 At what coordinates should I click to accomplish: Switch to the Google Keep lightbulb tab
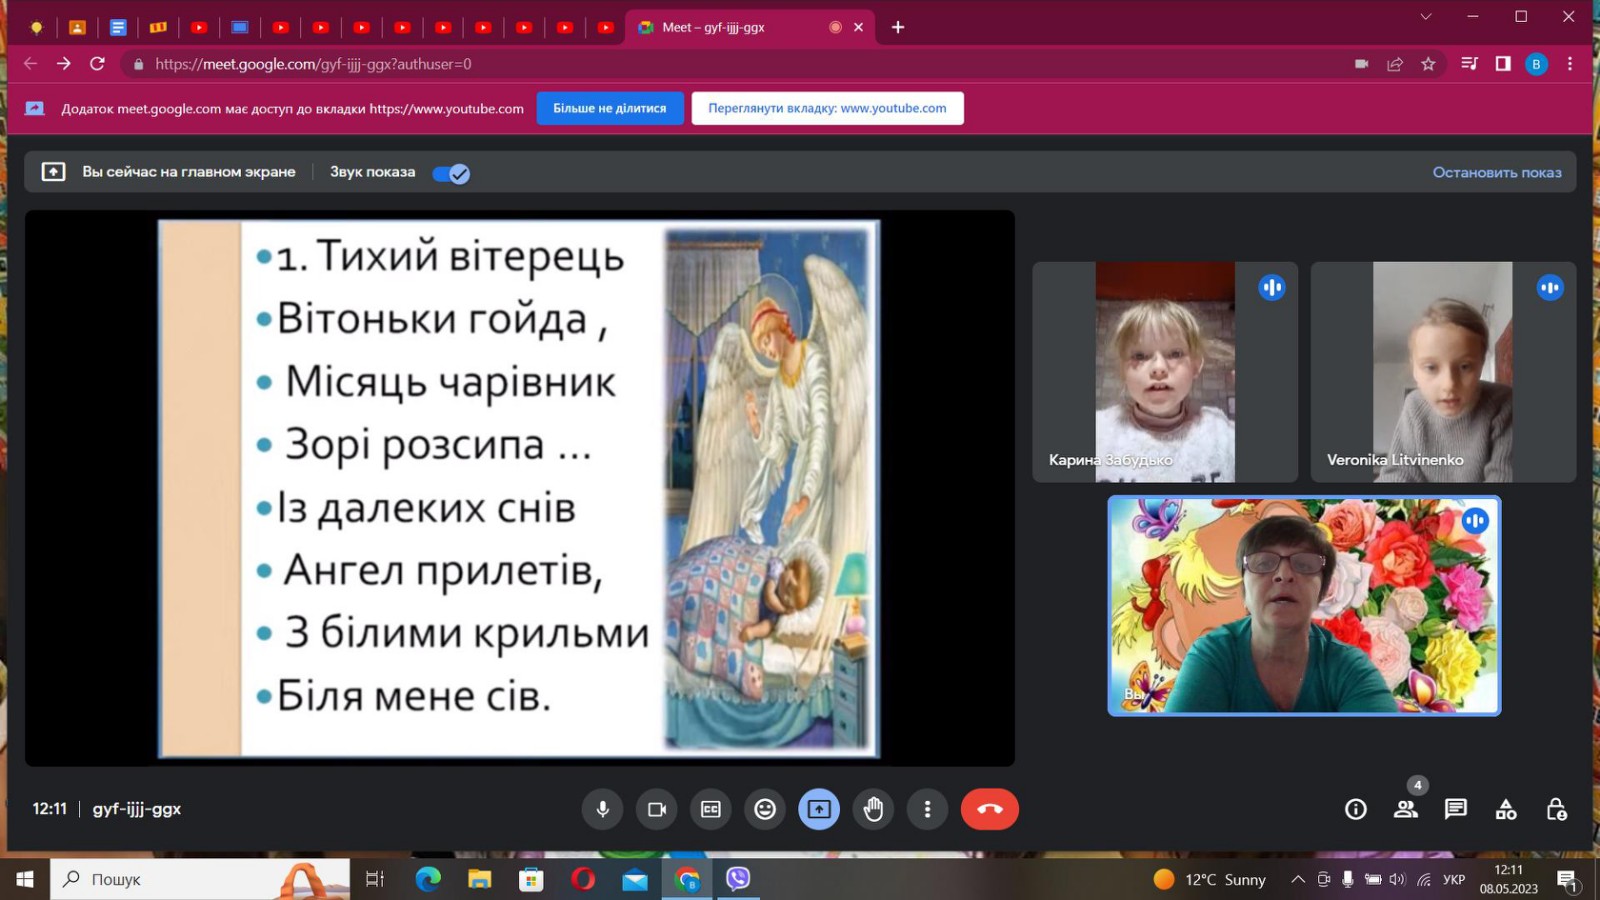coord(37,27)
